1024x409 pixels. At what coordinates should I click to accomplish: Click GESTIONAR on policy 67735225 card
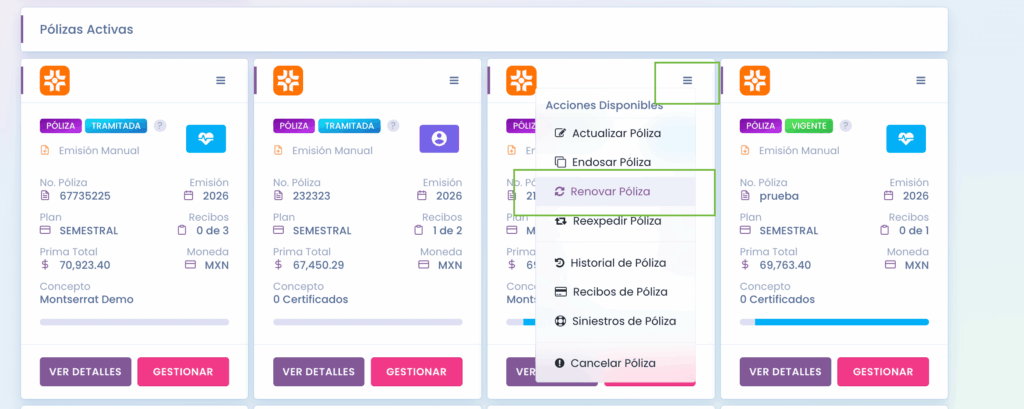pyautogui.click(x=183, y=372)
